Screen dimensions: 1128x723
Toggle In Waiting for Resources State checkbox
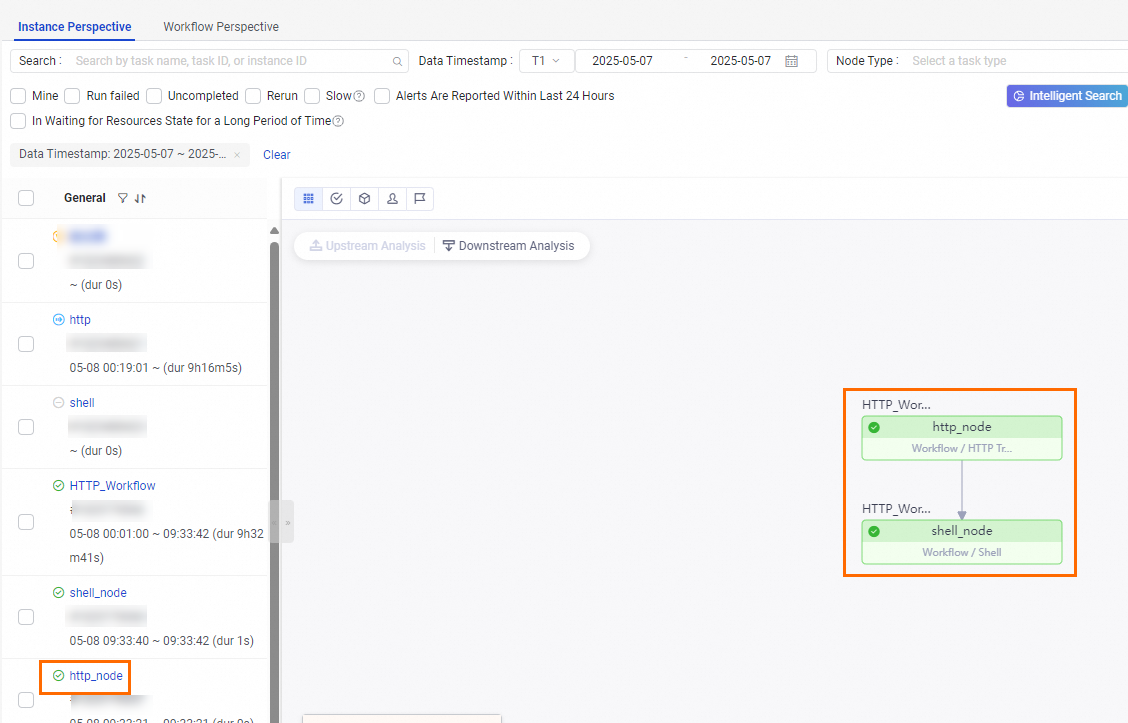[18, 121]
